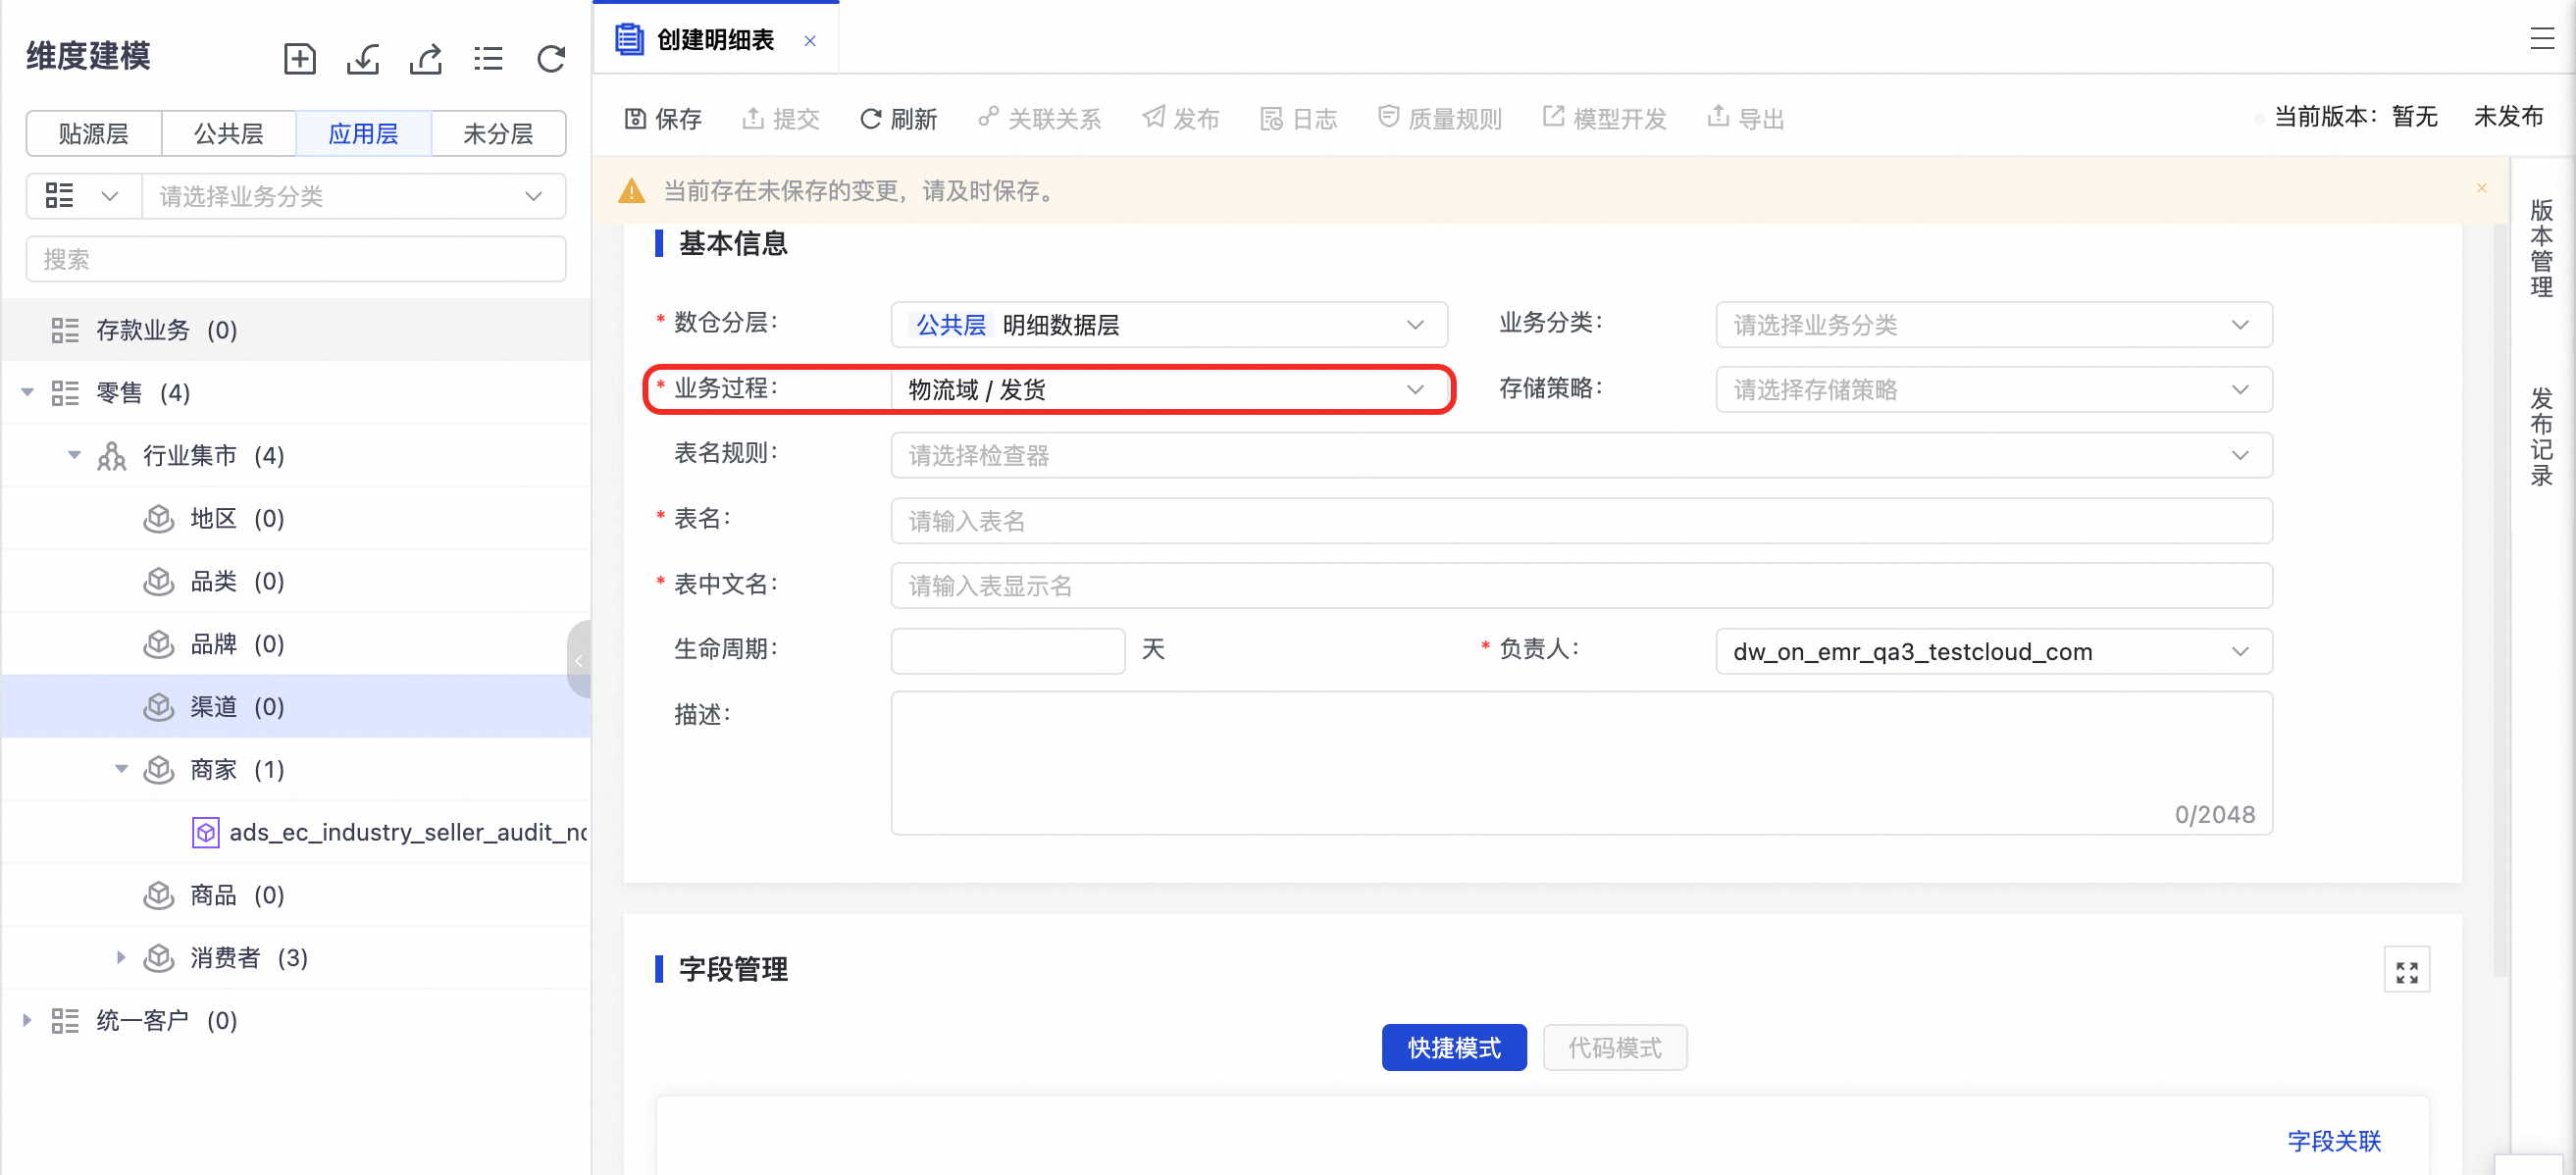
Task: Click the 创建明细表 tab document icon
Action: click(628, 39)
